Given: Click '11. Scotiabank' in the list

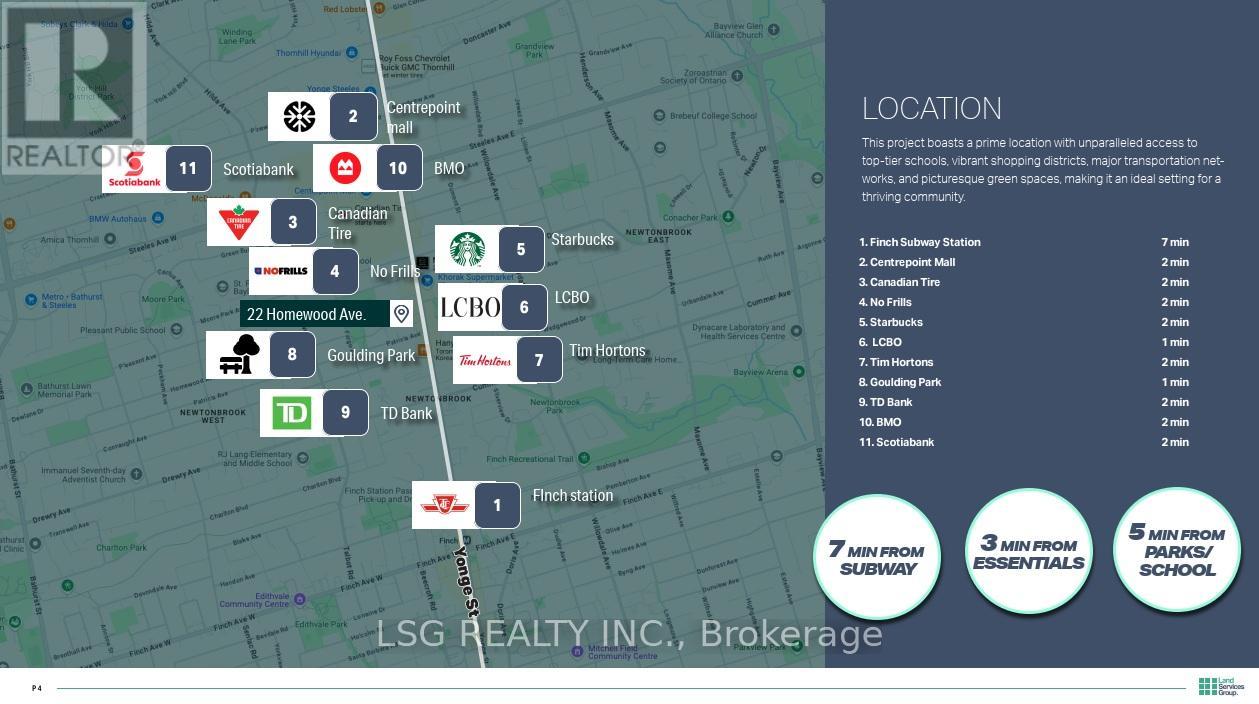Looking at the screenshot, I should [x=896, y=442].
